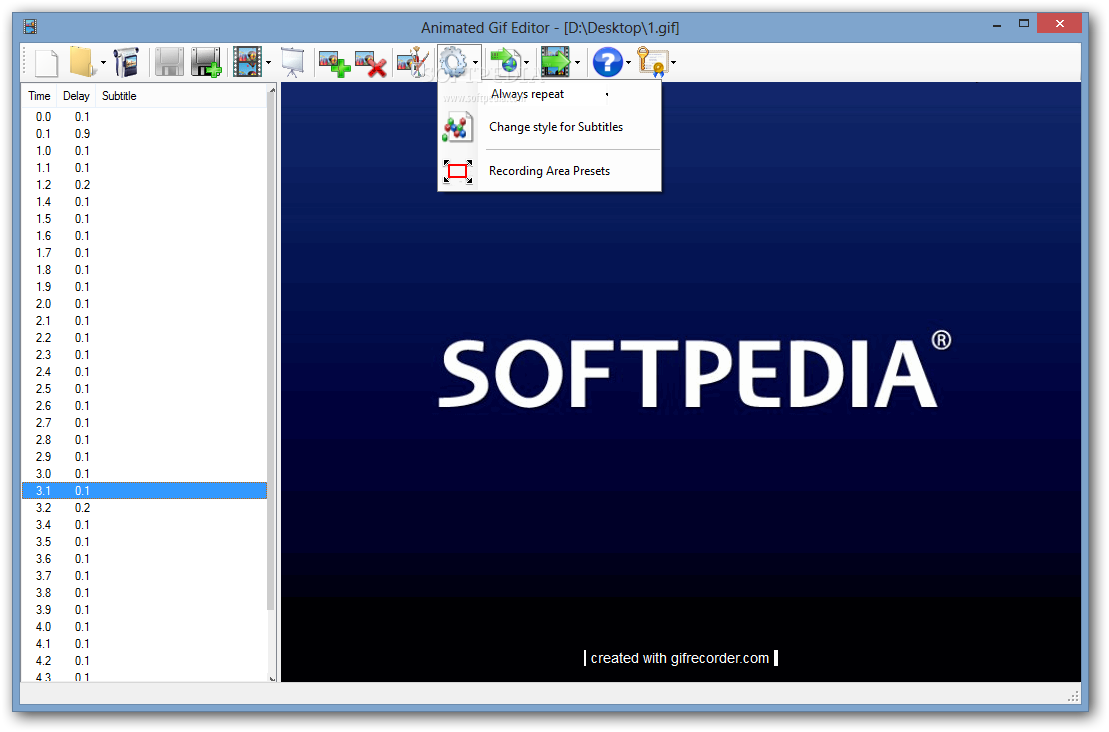Expand dropdown arrow next to help icon
This screenshot has height=732, width=1109.
pos(628,63)
